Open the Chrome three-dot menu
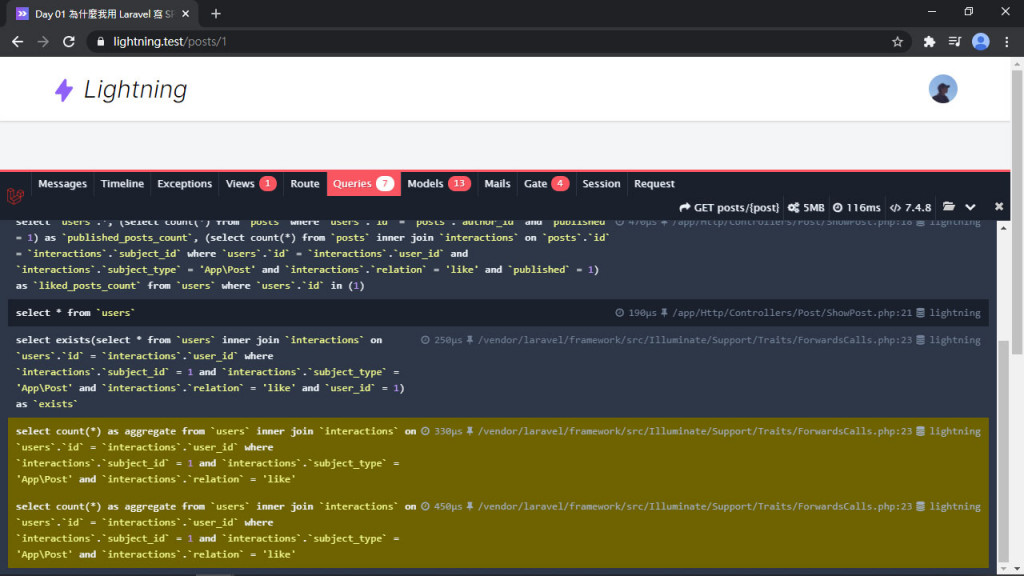The image size is (1024, 576). click(x=1006, y=42)
